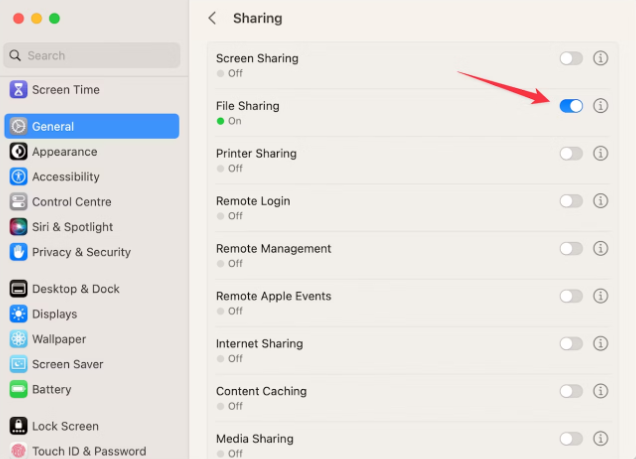
Task: Open info for Internet Sharing
Action: 600,343
